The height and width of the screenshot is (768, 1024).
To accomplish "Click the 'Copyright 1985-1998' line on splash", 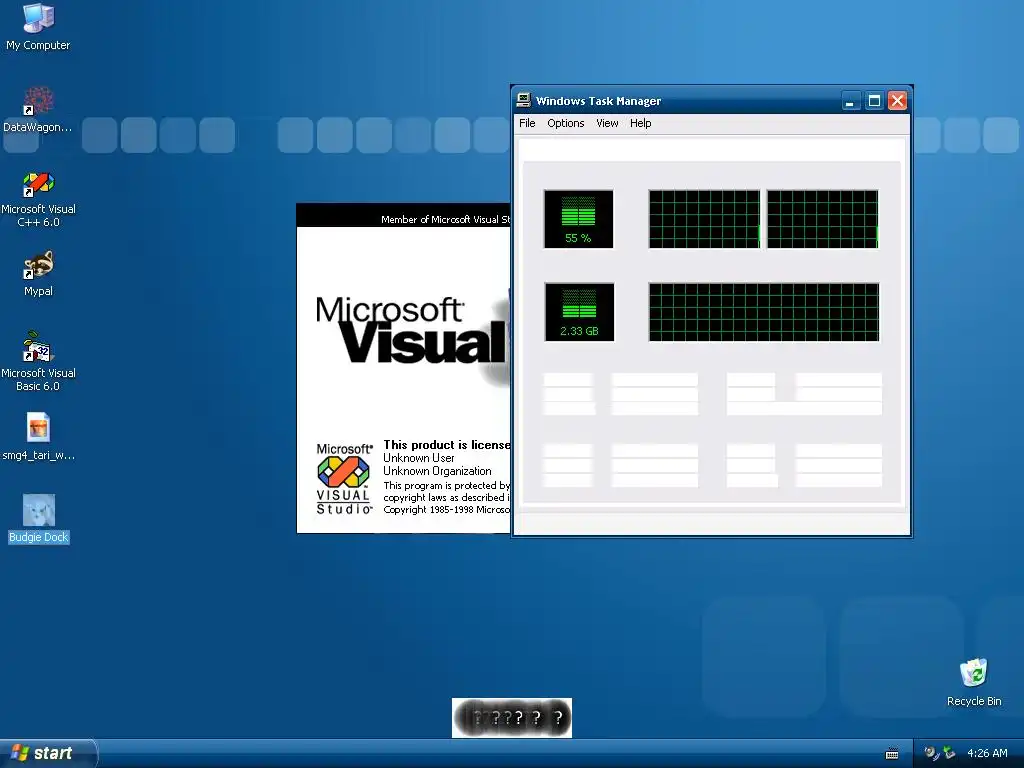I will [x=447, y=509].
